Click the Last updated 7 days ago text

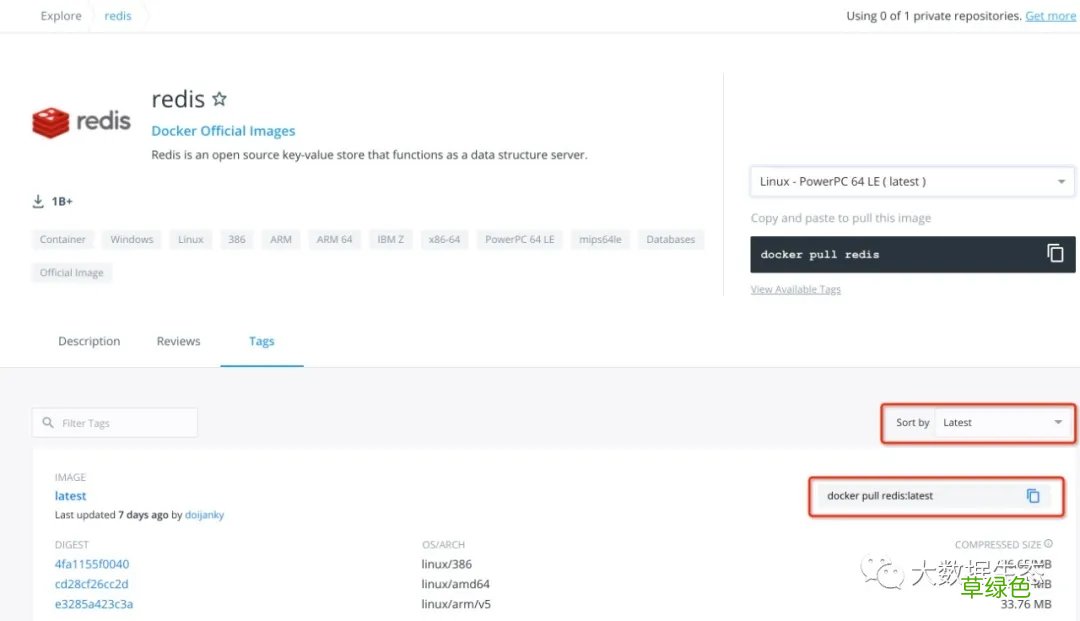tap(112, 515)
